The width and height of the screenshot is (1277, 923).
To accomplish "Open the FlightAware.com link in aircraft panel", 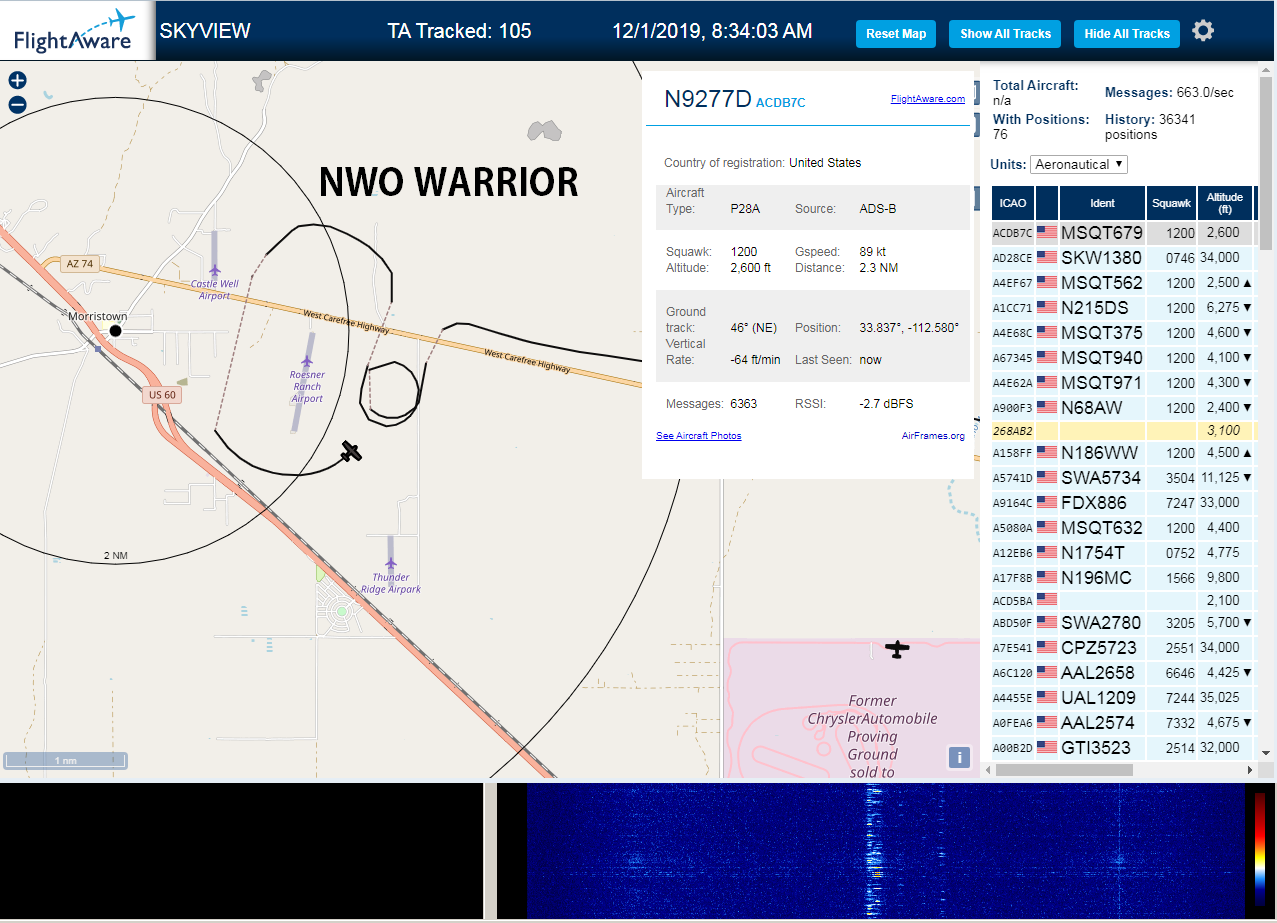I will point(927,99).
